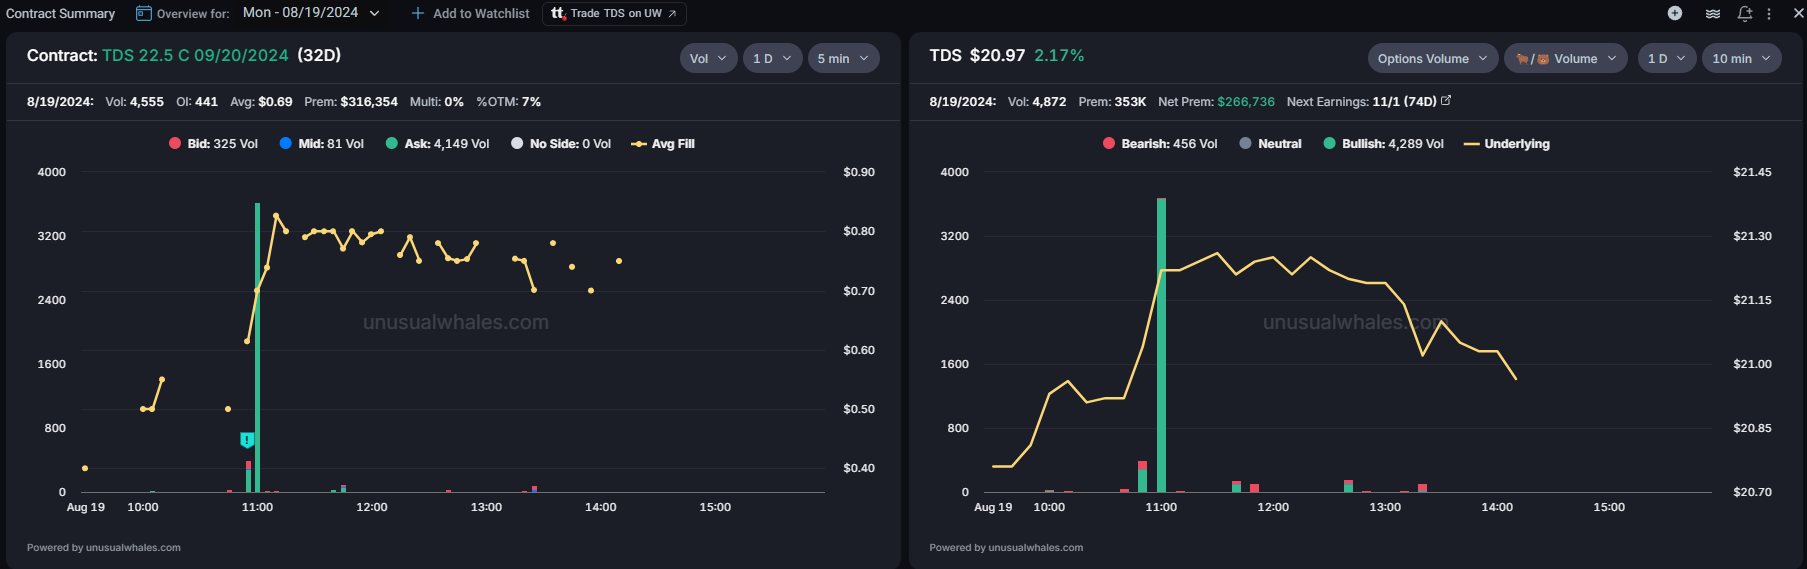Click the (32D) days-to-expiry label
Image resolution: width=1807 pixels, height=569 pixels.
click(319, 55)
